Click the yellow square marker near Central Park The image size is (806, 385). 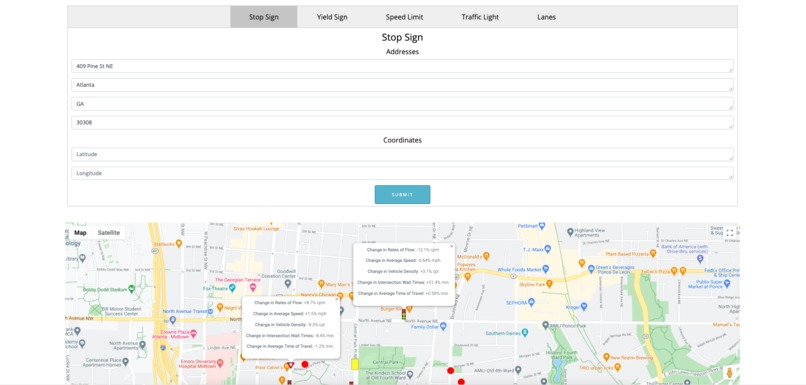coord(355,364)
